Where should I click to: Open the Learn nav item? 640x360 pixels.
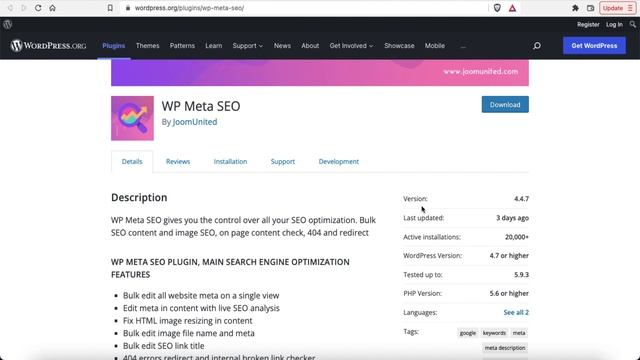pos(213,46)
